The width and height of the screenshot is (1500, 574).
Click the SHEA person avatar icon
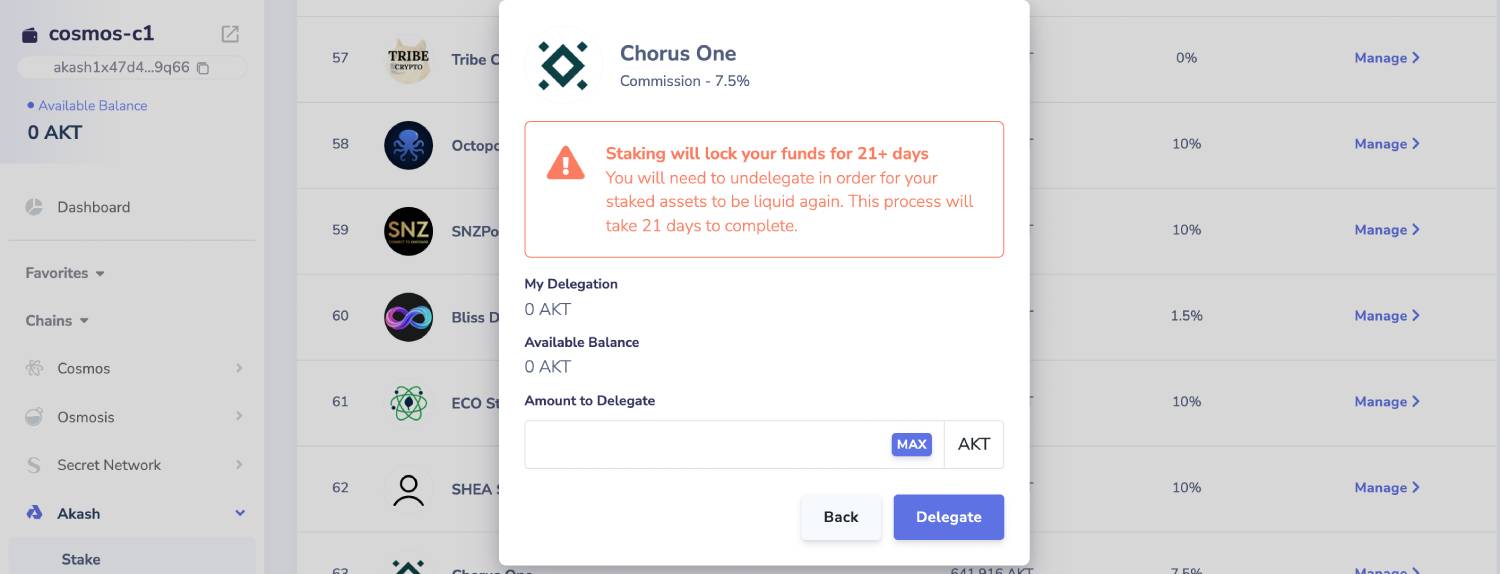click(x=408, y=489)
